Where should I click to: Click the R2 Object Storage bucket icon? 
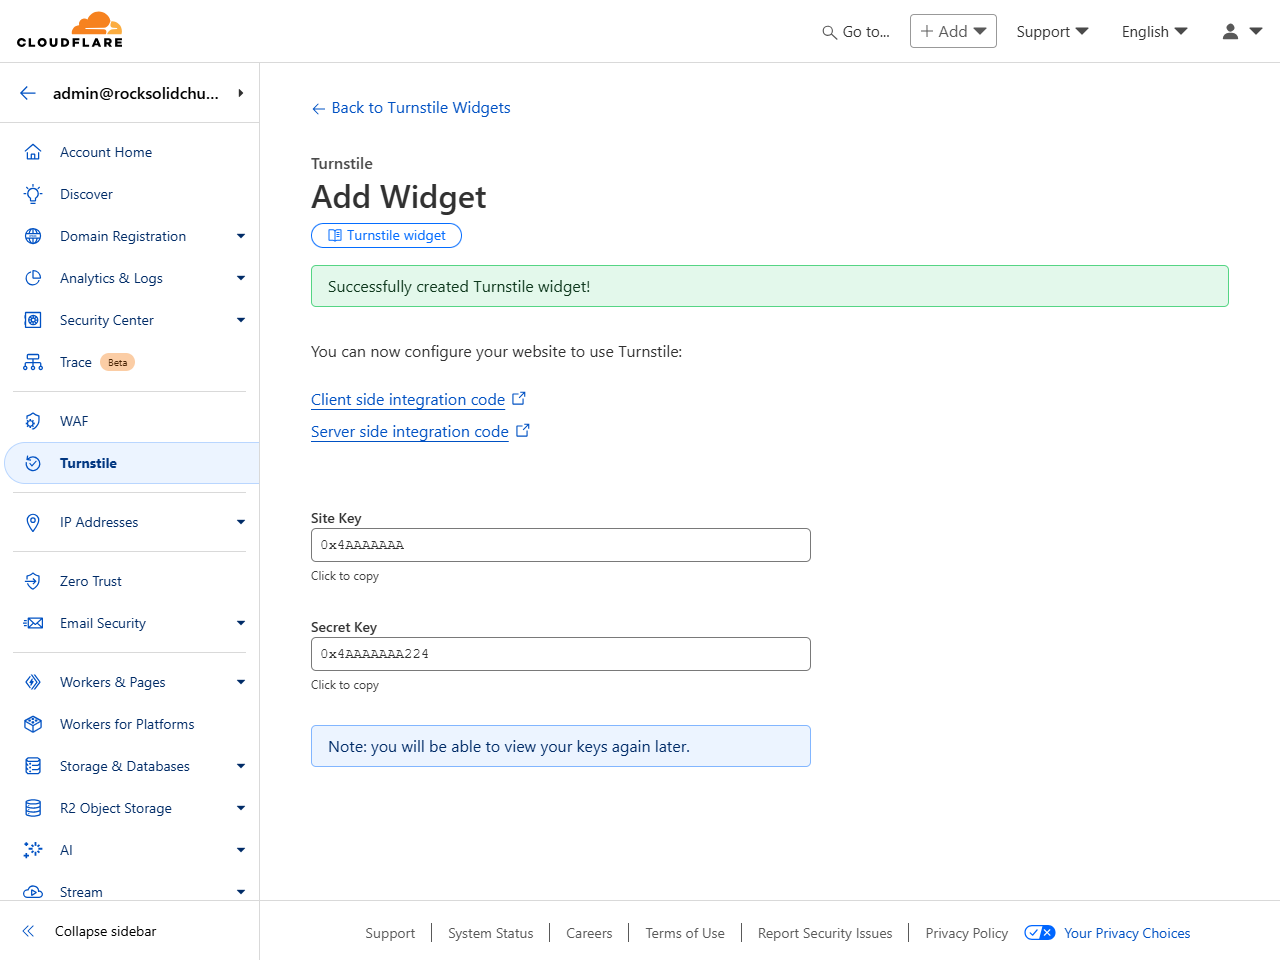tap(33, 808)
